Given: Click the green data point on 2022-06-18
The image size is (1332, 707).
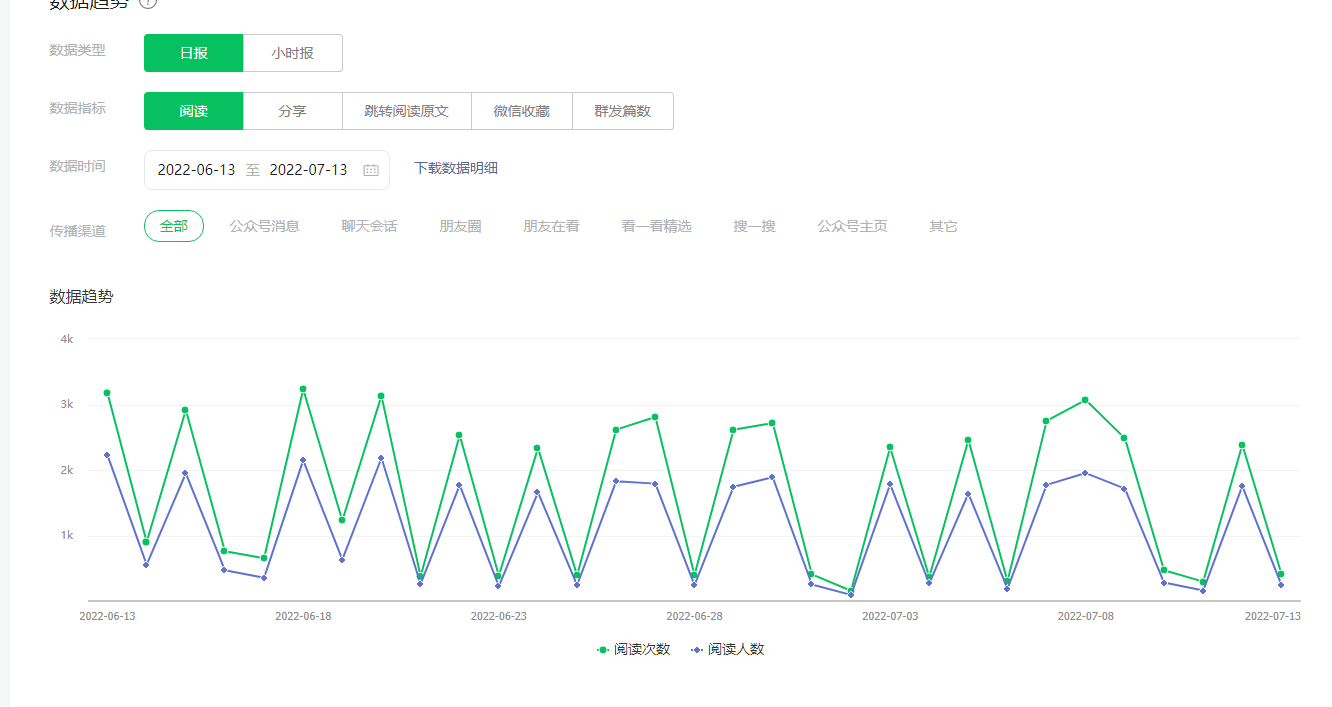Looking at the screenshot, I should click(303, 389).
